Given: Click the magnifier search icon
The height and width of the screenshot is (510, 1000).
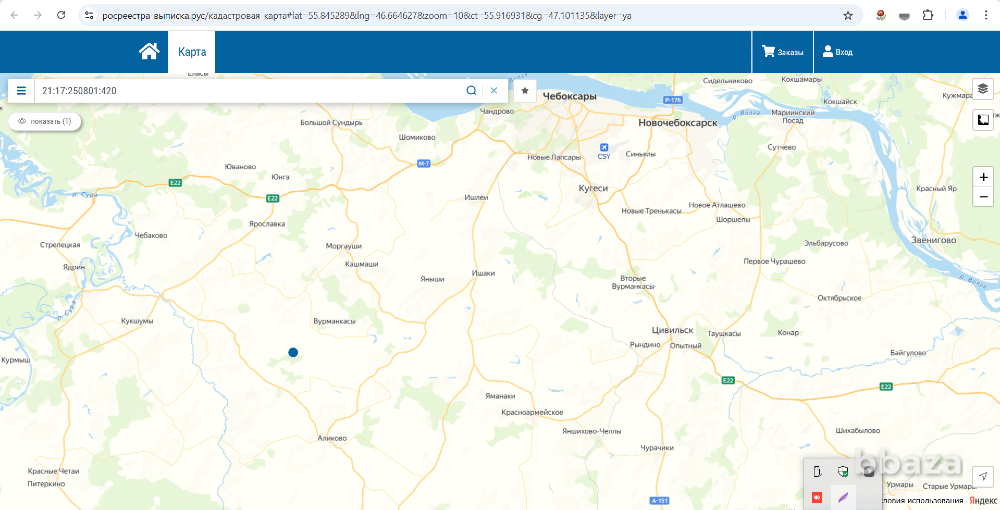Looking at the screenshot, I should tap(471, 90).
